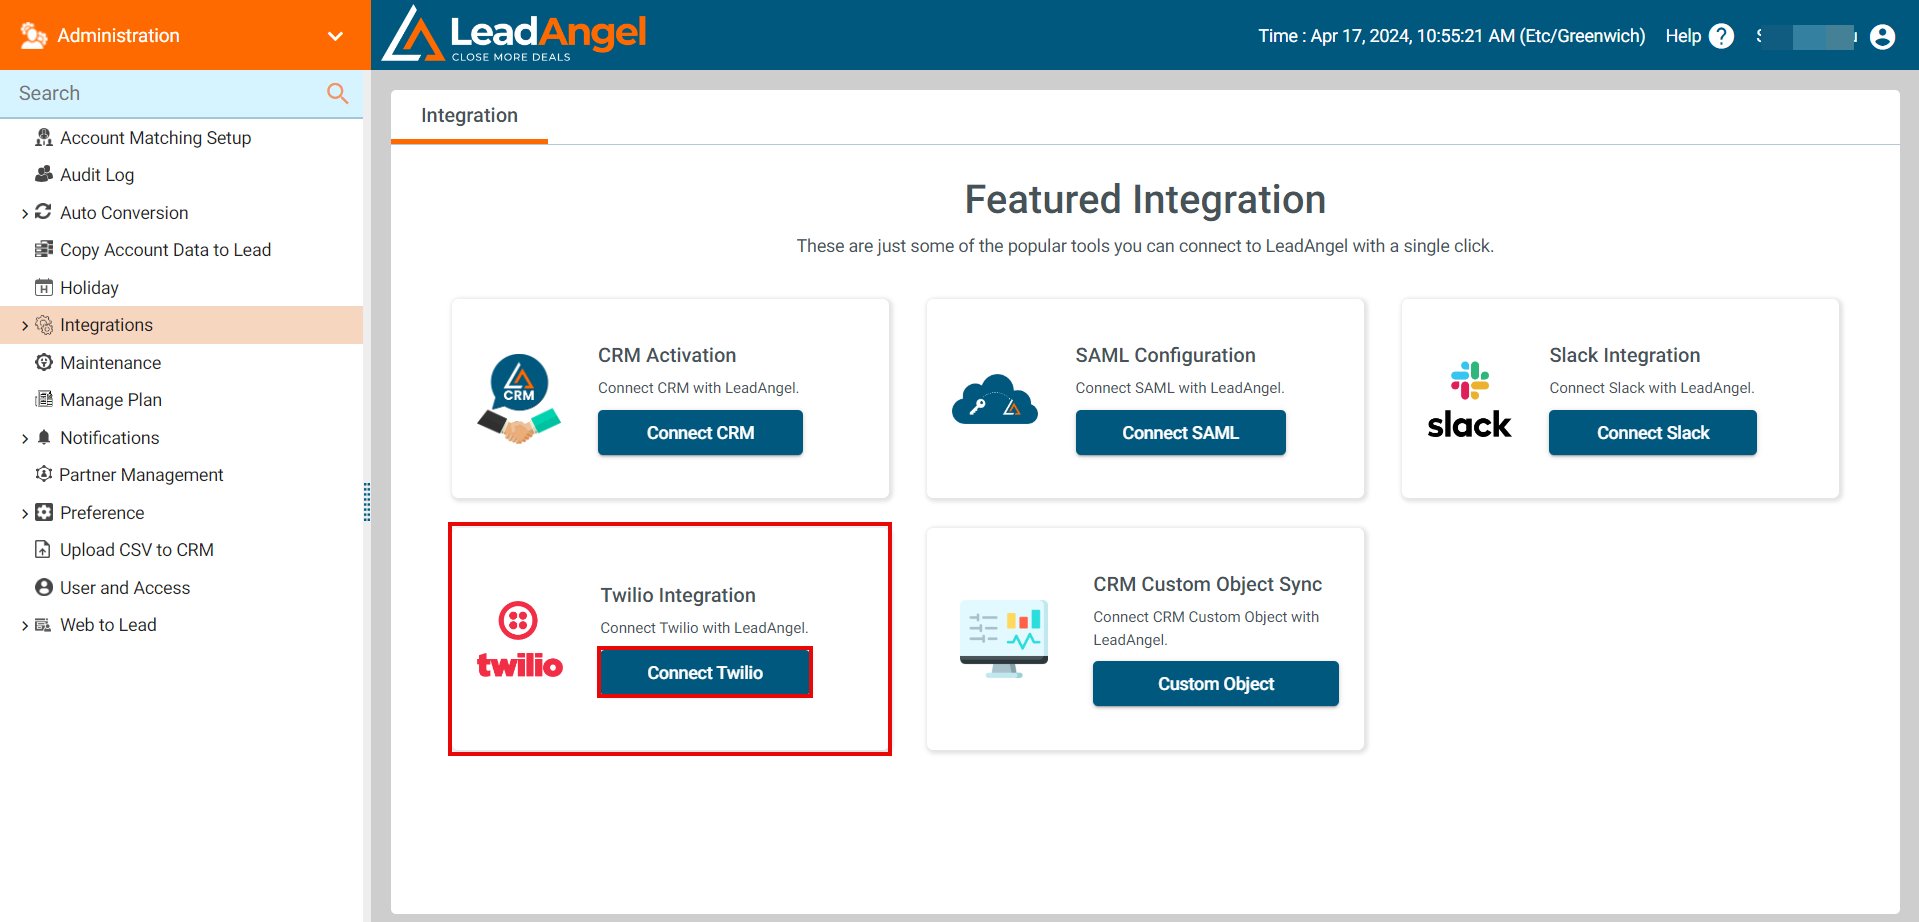This screenshot has width=1919, height=922.
Task: Click the Slack Integration card title
Action: [x=1624, y=355]
